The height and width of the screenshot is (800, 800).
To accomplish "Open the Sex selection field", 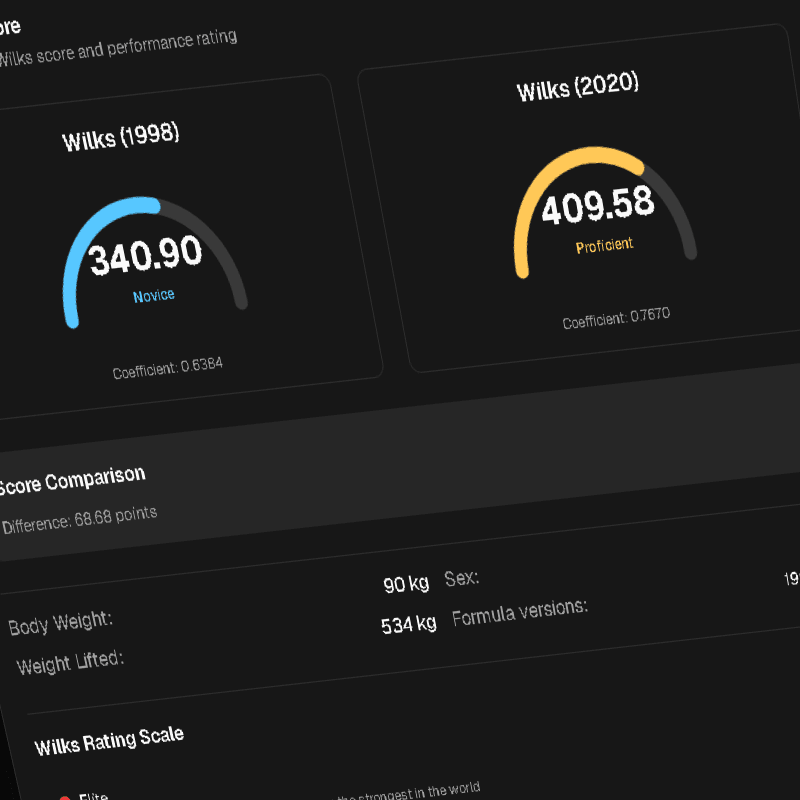I will coord(463,578).
